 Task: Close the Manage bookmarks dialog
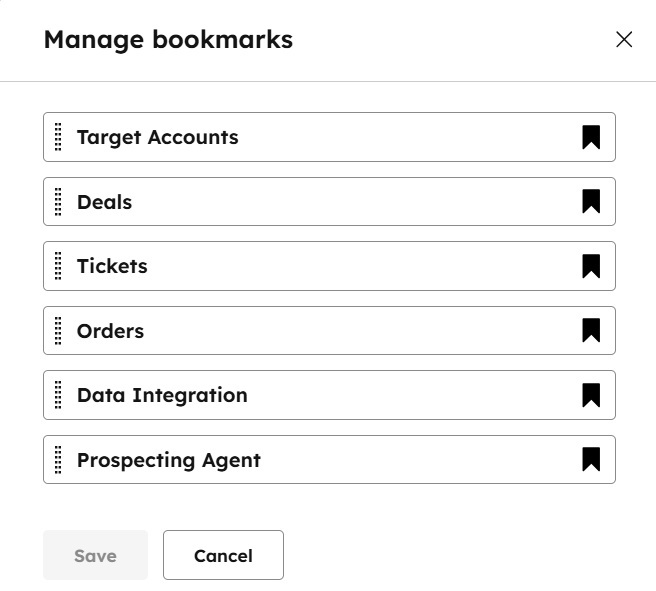pos(624,40)
